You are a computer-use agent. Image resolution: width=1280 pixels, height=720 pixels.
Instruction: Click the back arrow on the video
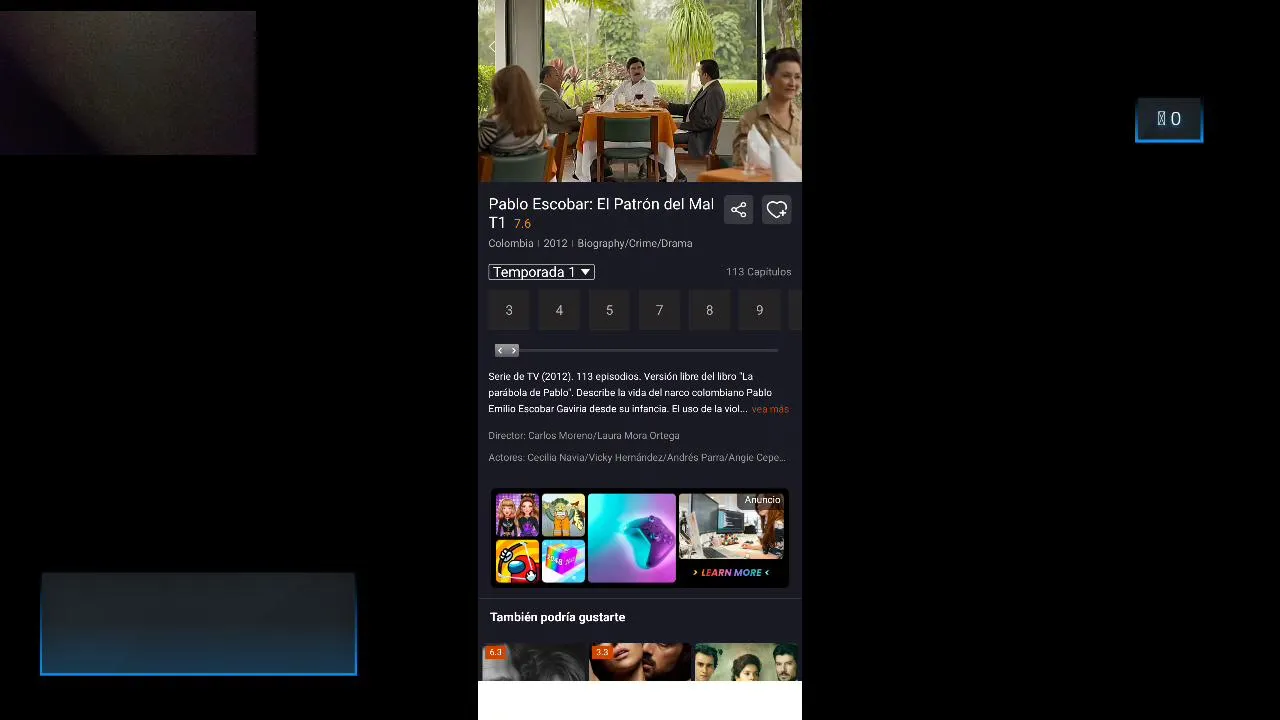493,46
